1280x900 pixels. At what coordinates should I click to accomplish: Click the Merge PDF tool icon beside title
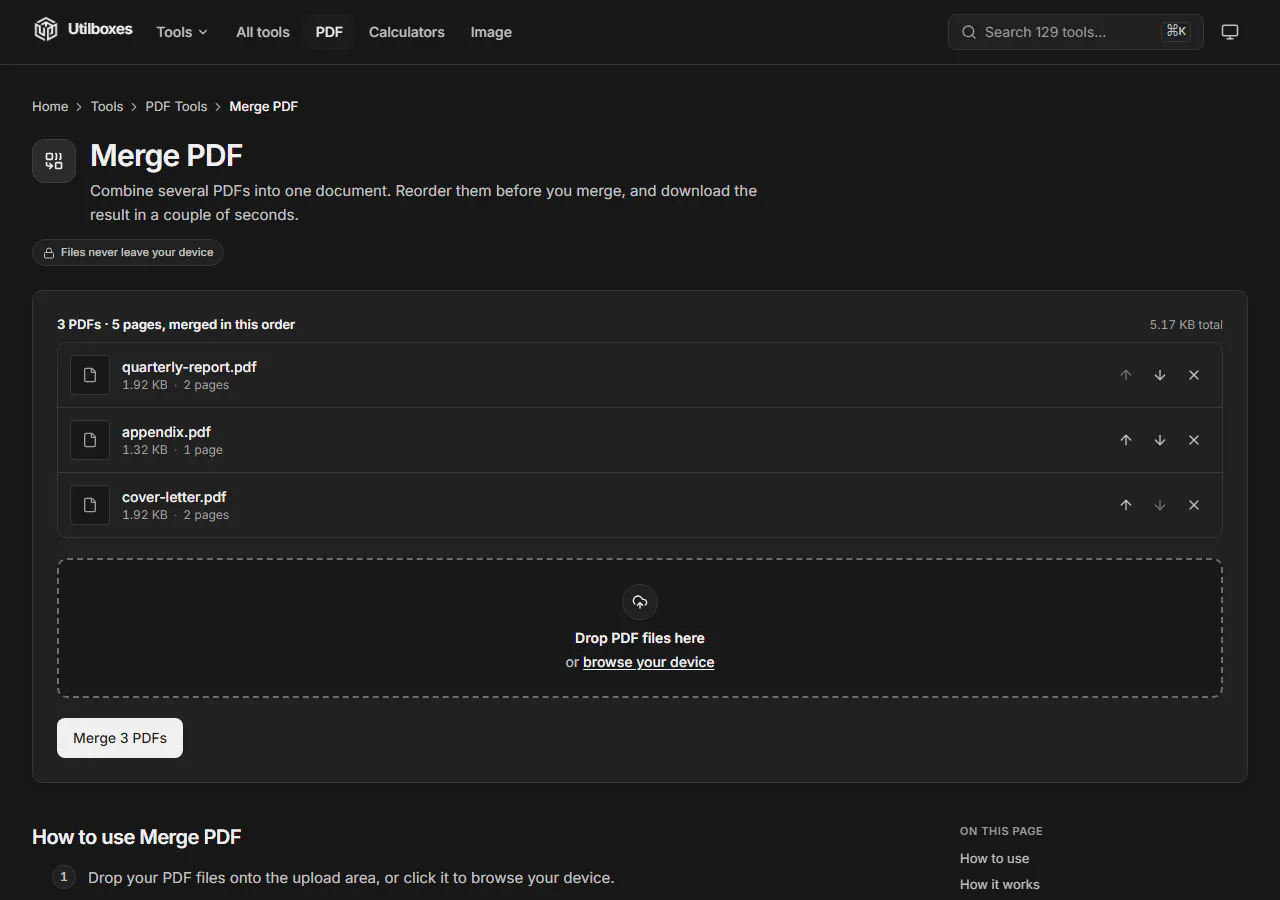pos(54,161)
